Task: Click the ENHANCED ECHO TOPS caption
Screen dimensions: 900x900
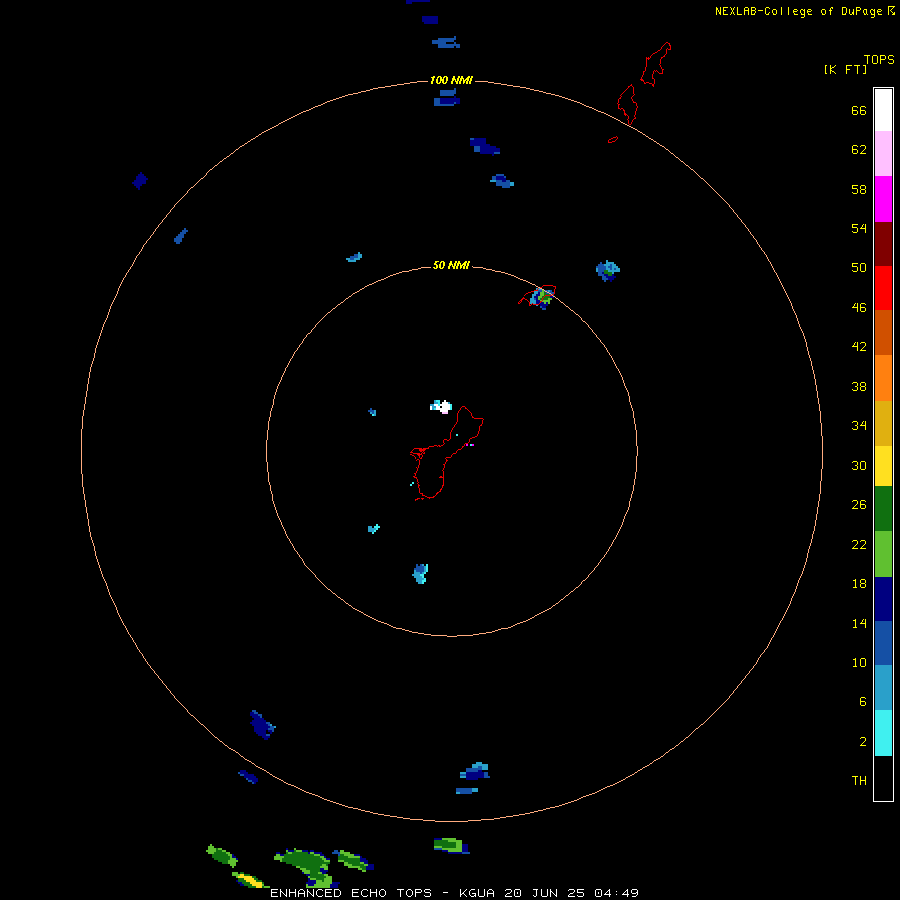Action: point(454,893)
